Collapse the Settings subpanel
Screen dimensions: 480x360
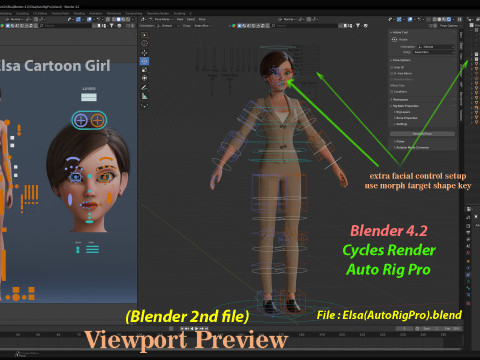coord(400,124)
